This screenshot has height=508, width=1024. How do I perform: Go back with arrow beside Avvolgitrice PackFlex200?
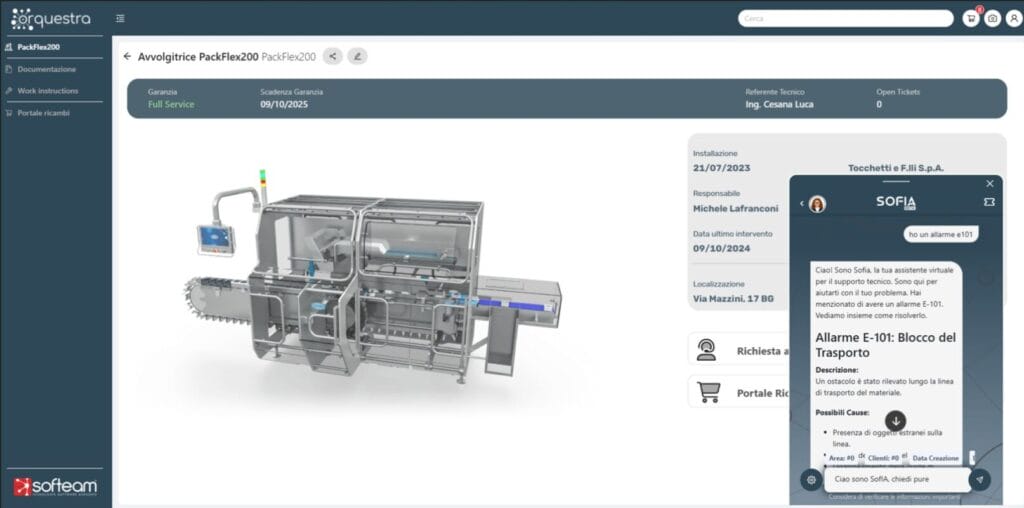point(127,56)
